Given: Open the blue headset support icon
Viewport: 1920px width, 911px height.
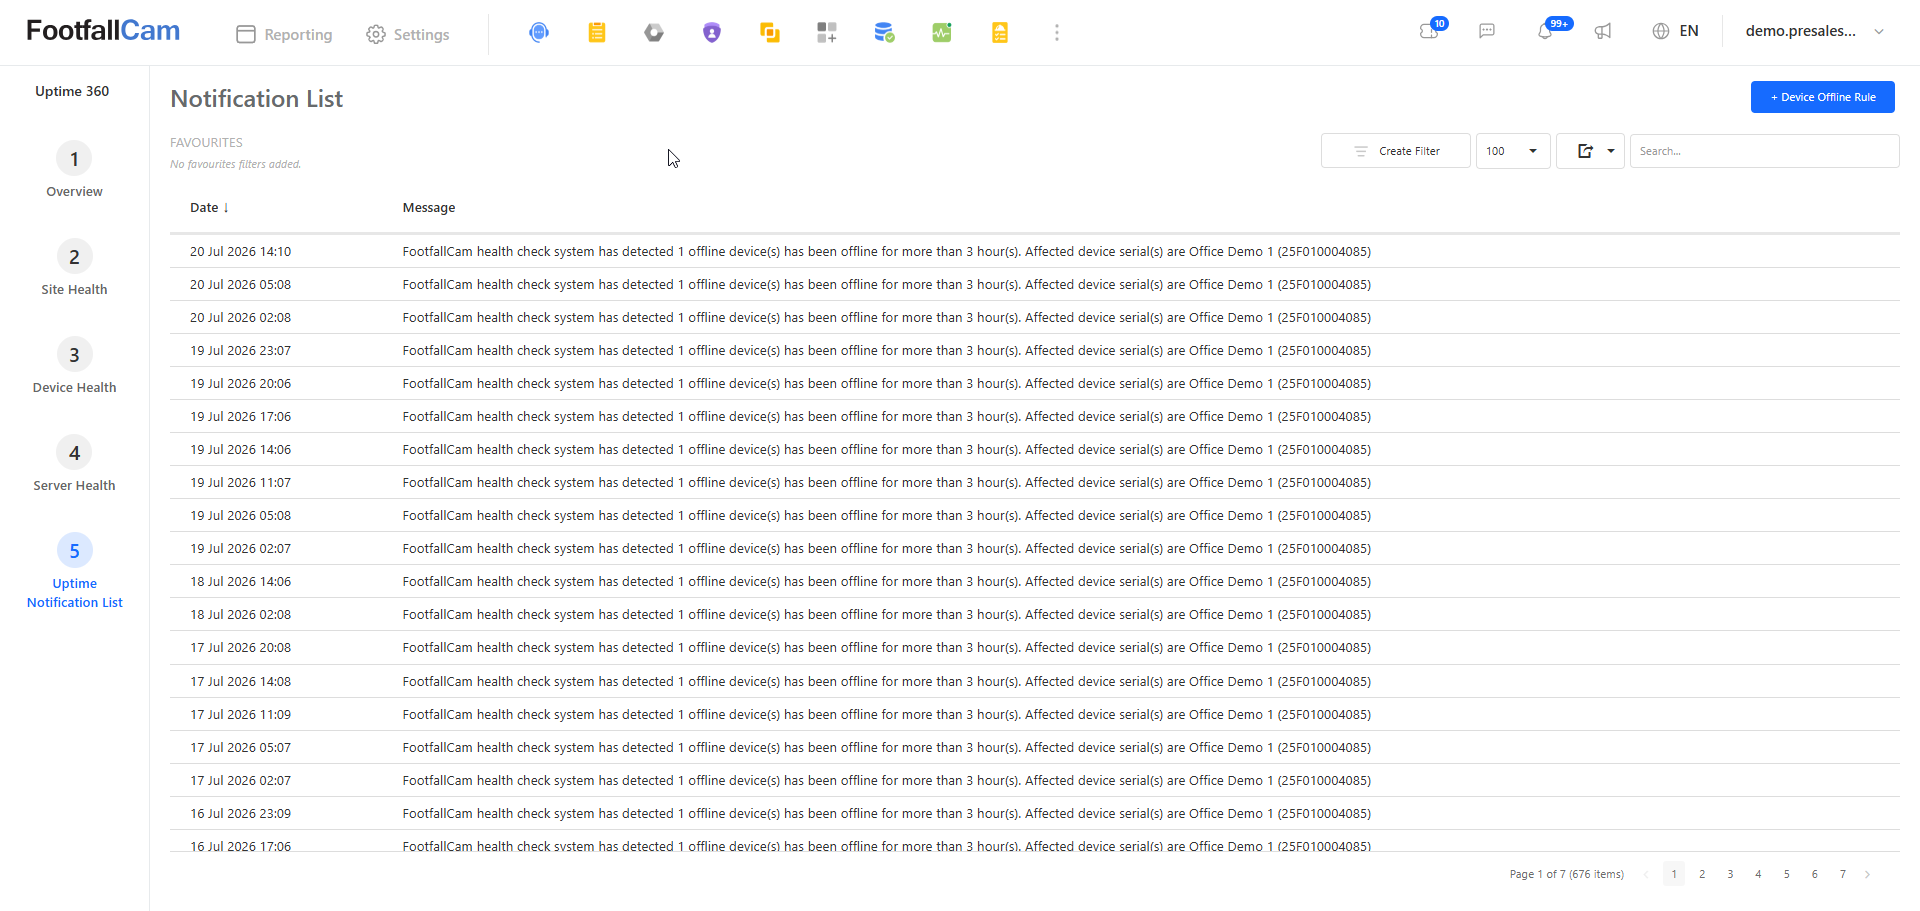Looking at the screenshot, I should pyautogui.click(x=539, y=33).
